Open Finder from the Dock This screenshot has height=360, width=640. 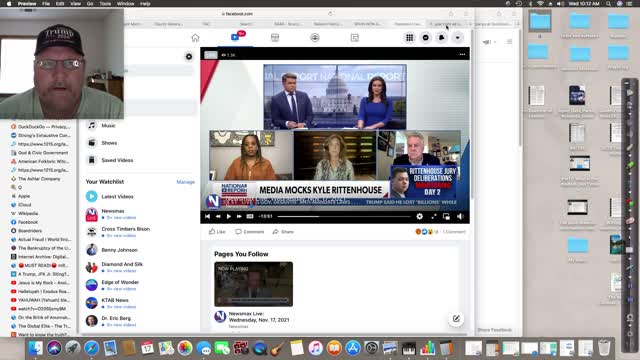[x=36, y=348]
